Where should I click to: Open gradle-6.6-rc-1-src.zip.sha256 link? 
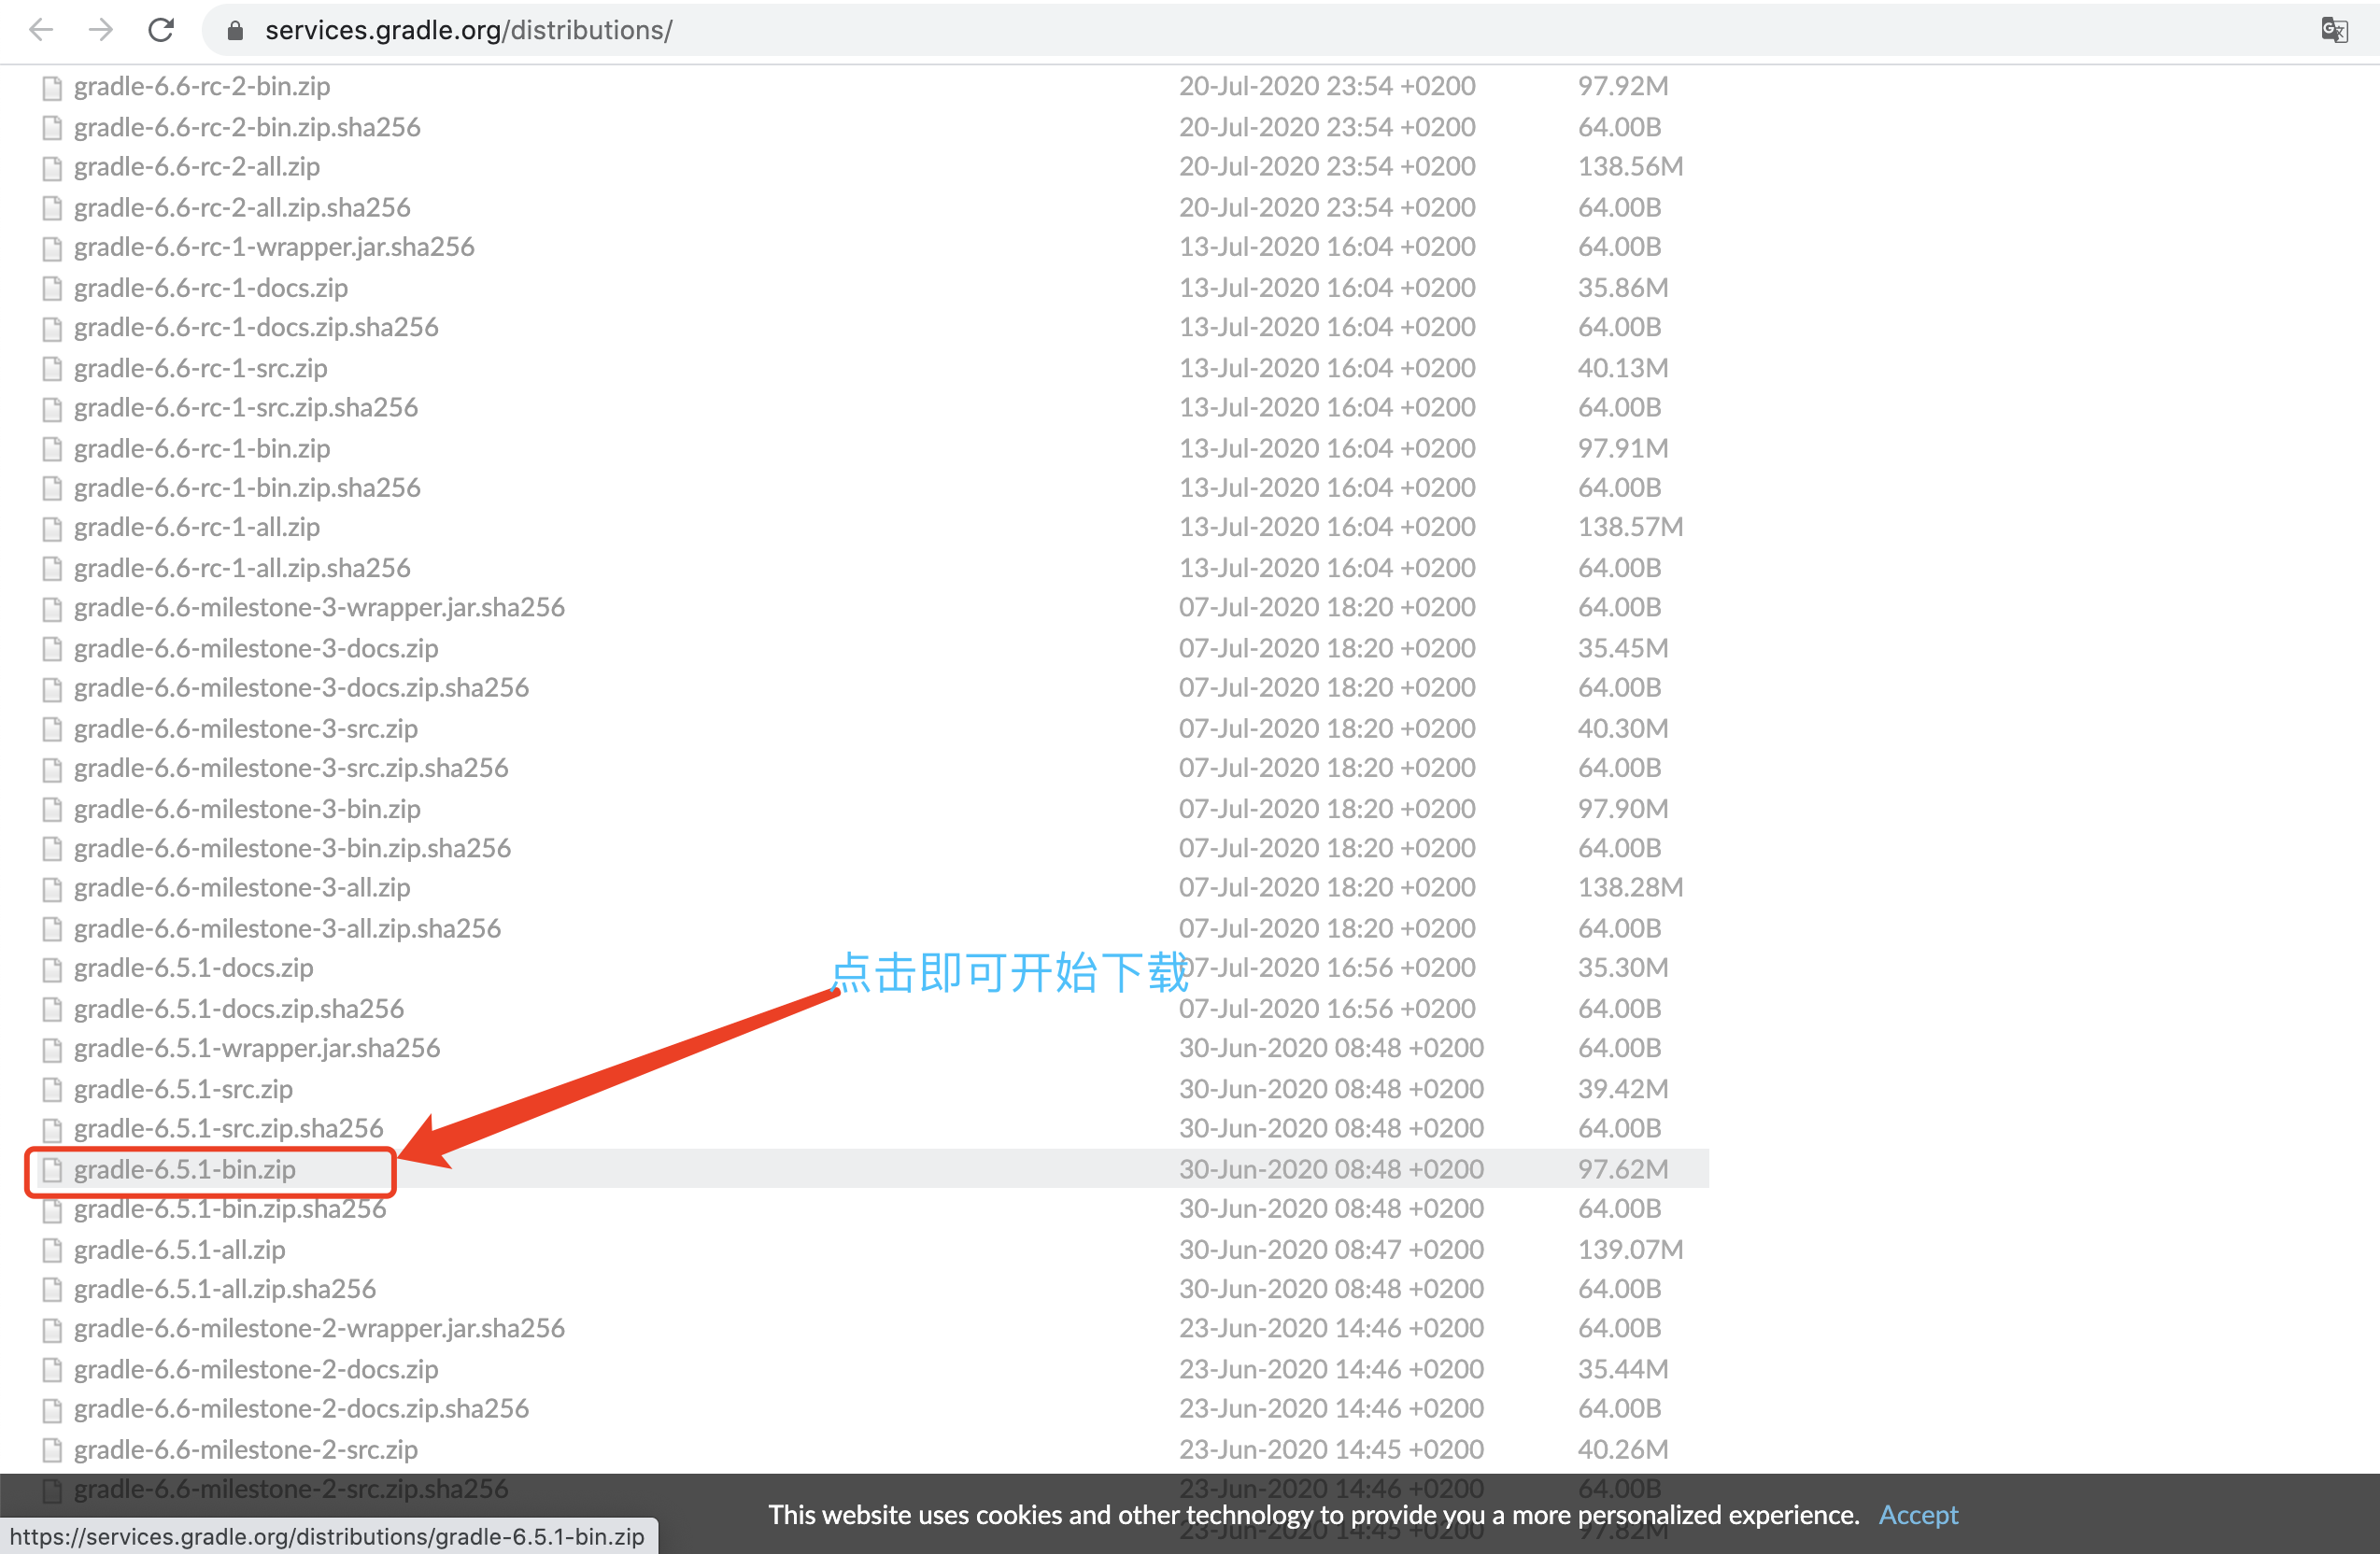pyautogui.click(x=246, y=407)
